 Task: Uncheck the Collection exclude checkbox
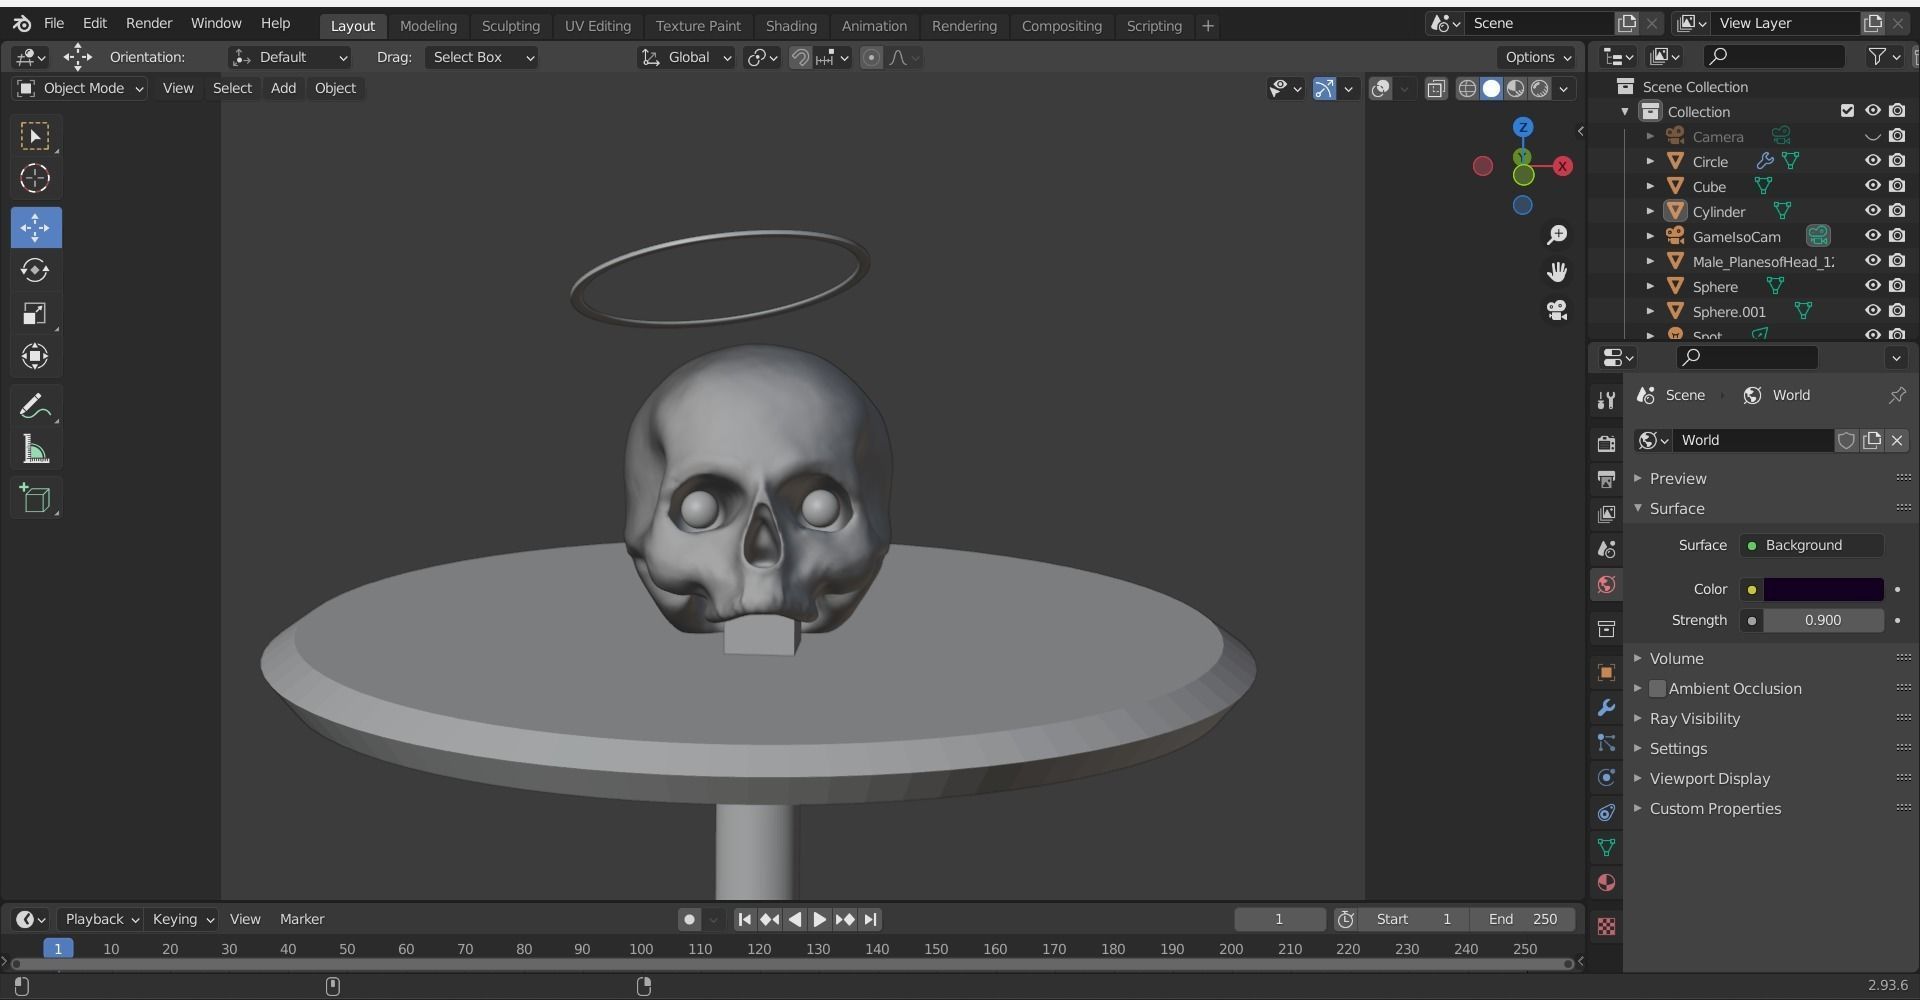[x=1847, y=111]
